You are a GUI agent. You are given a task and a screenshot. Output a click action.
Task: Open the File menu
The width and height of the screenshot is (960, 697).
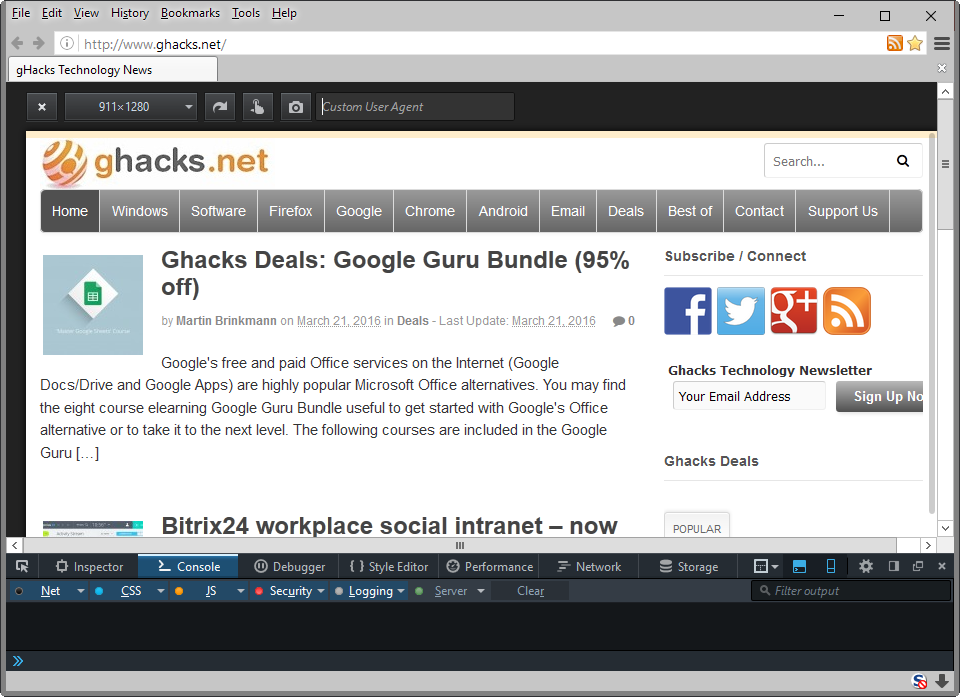(21, 13)
